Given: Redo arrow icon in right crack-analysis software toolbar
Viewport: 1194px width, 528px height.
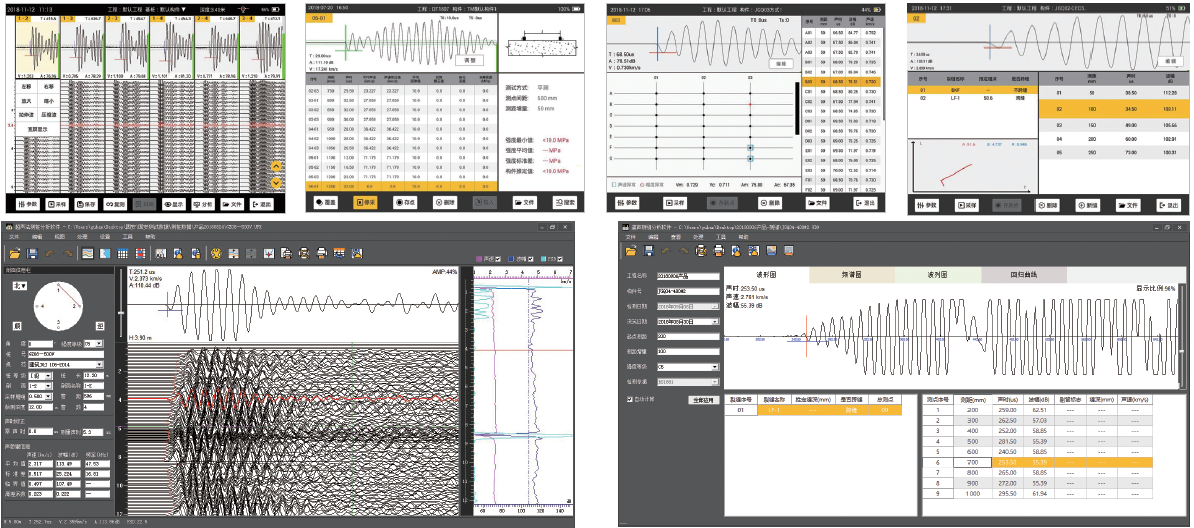Looking at the screenshot, I should pos(682,251).
